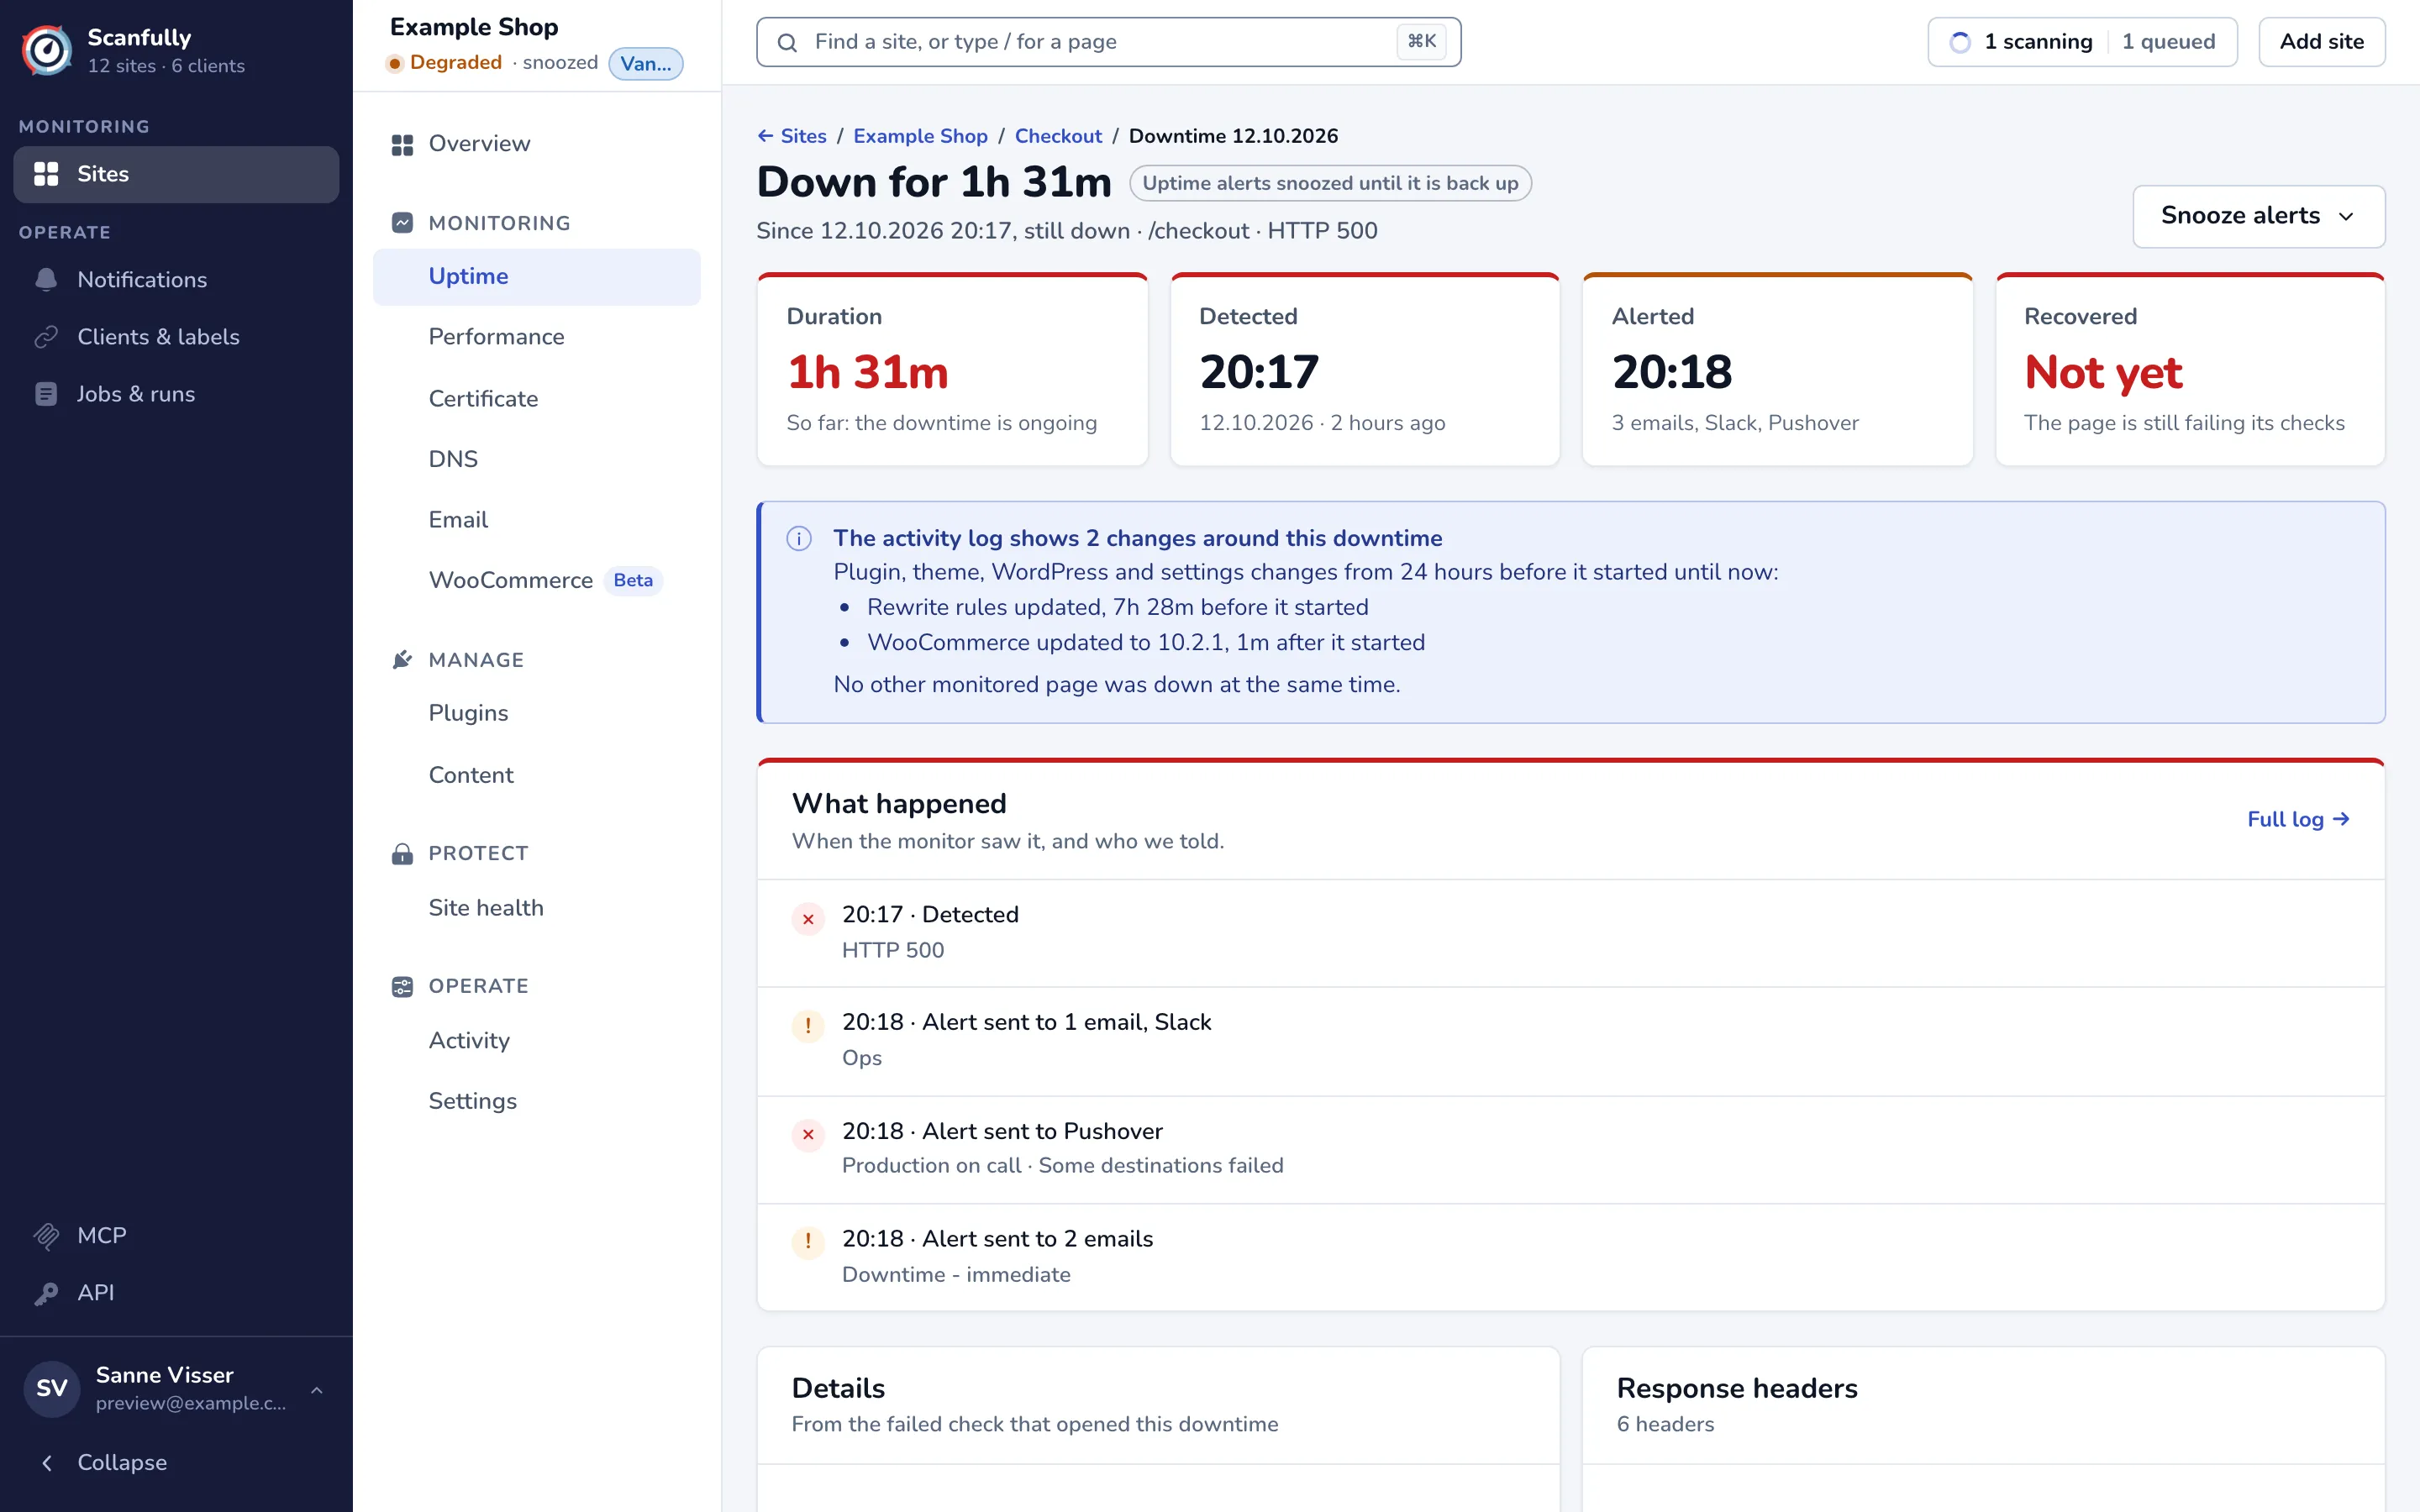Click the Jobs & runs list icon
The image size is (2420, 1512).
(46, 394)
